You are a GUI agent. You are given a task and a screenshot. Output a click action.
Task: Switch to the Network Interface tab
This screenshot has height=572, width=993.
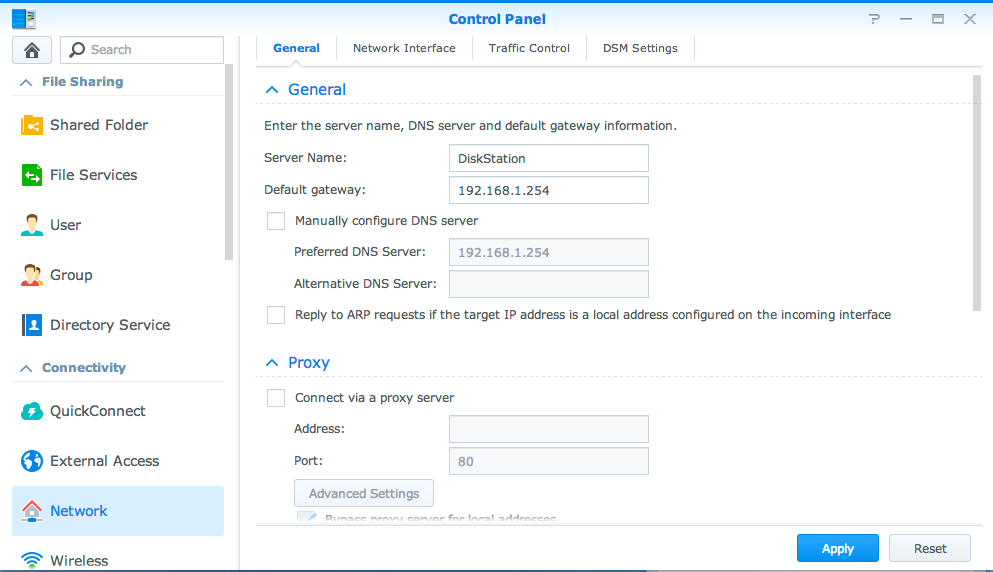404,48
